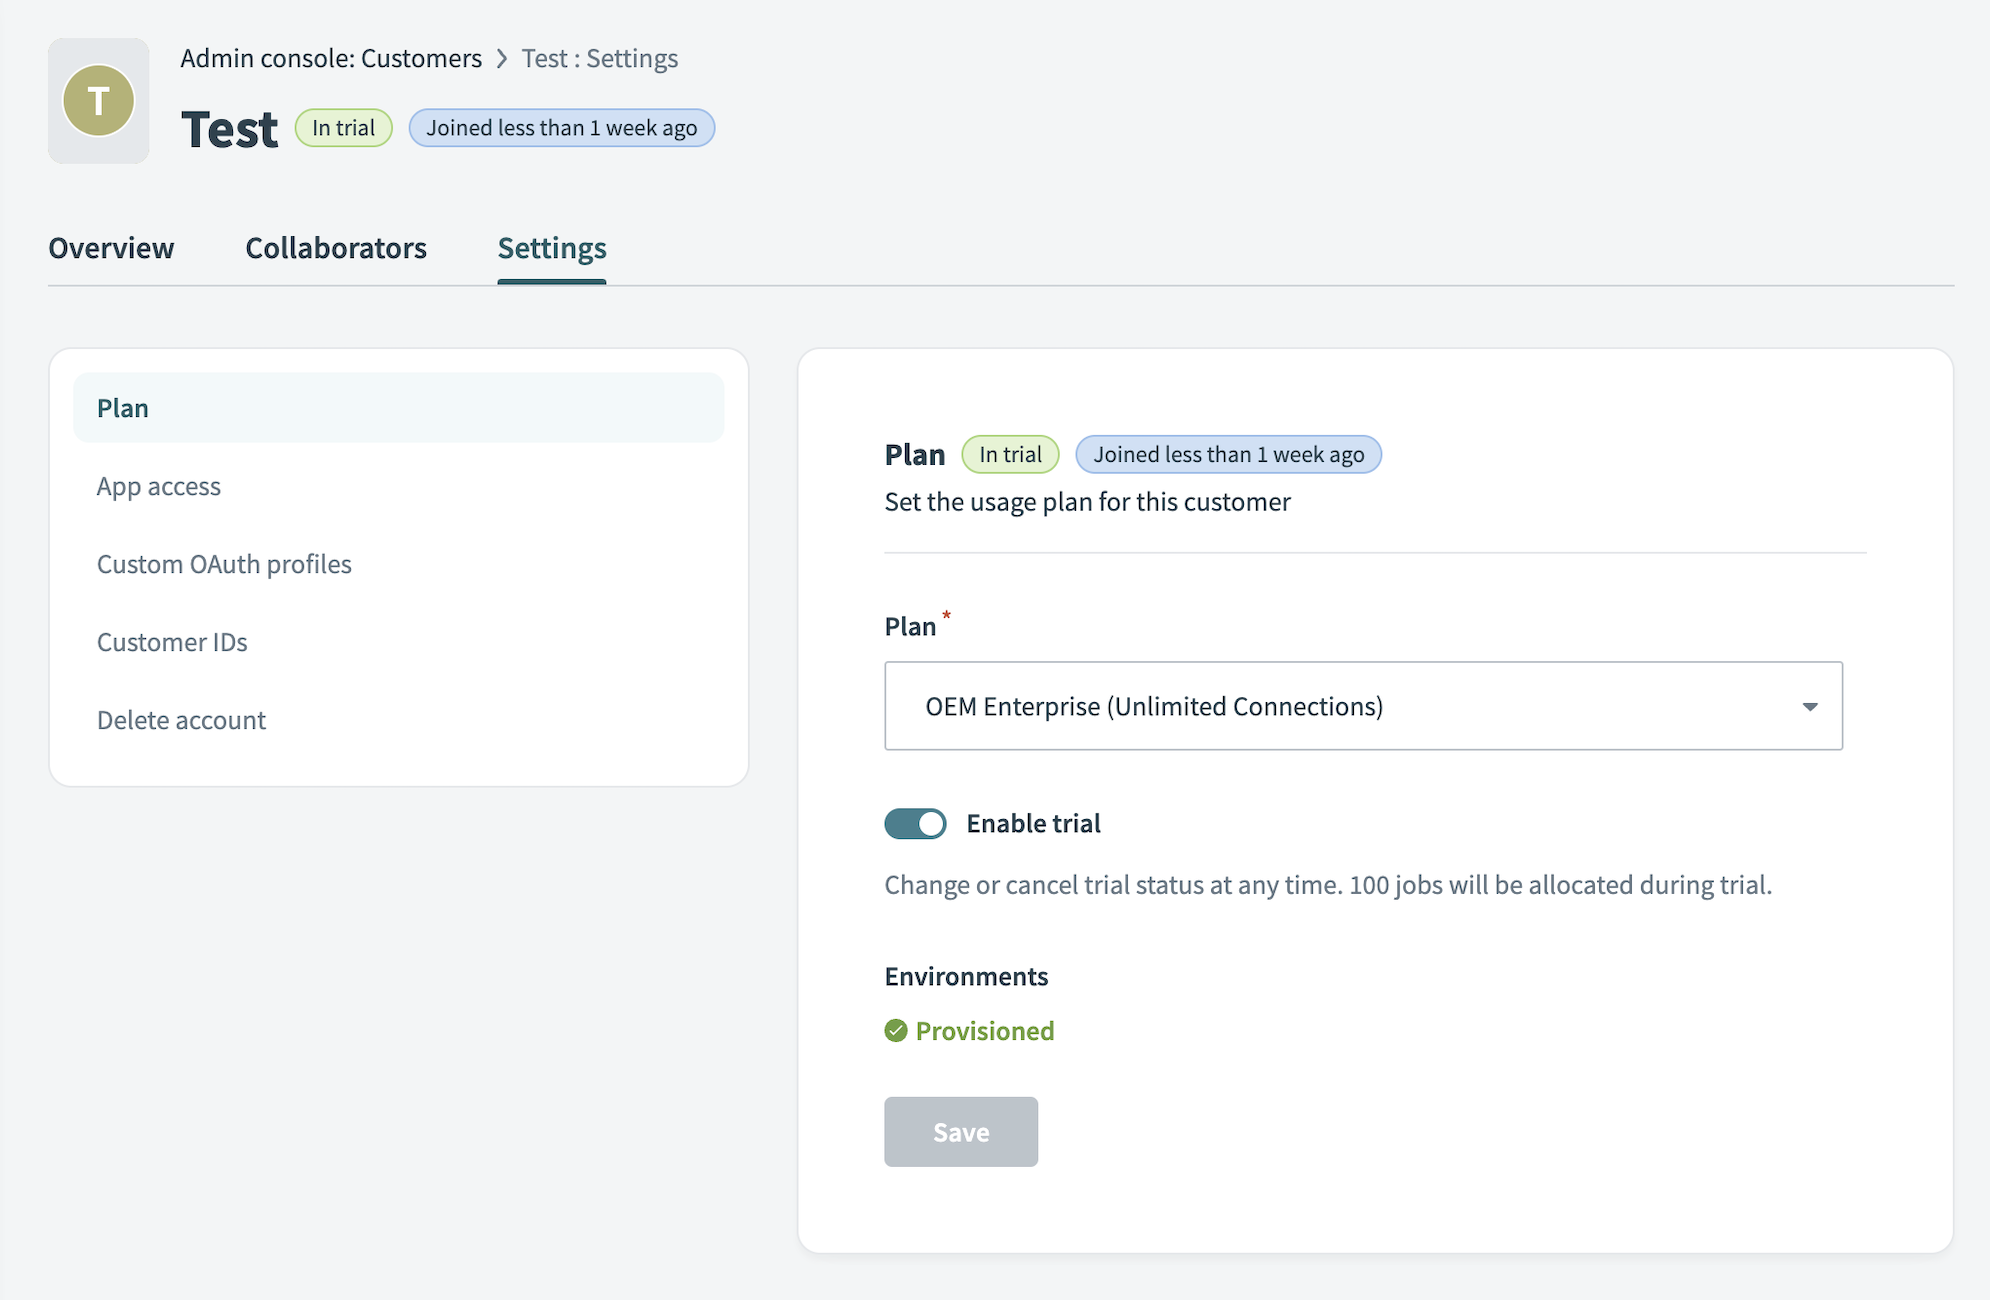Click the Test : Settings breadcrumb
Image resolution: width=1990 pixels, height=1300 pixels.
[598, 58]
